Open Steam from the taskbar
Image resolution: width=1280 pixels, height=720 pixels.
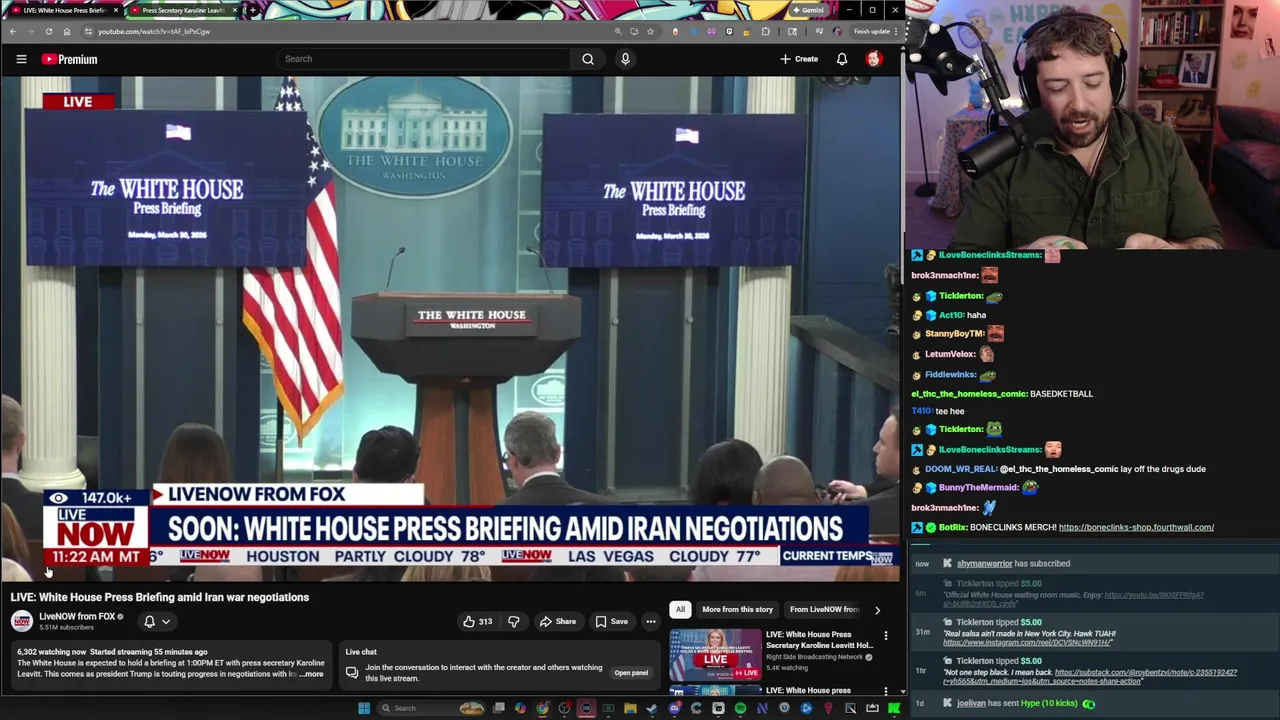(652, 708)
